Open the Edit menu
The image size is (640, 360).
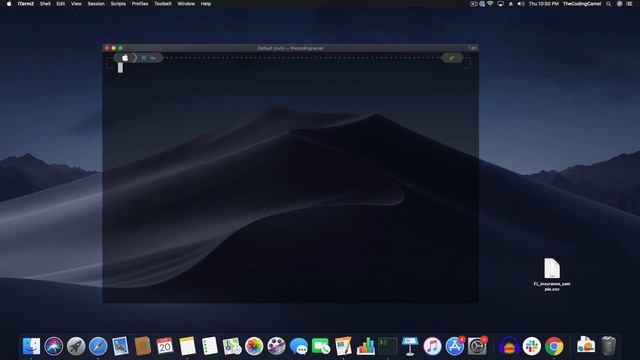[x=61, y=4]
